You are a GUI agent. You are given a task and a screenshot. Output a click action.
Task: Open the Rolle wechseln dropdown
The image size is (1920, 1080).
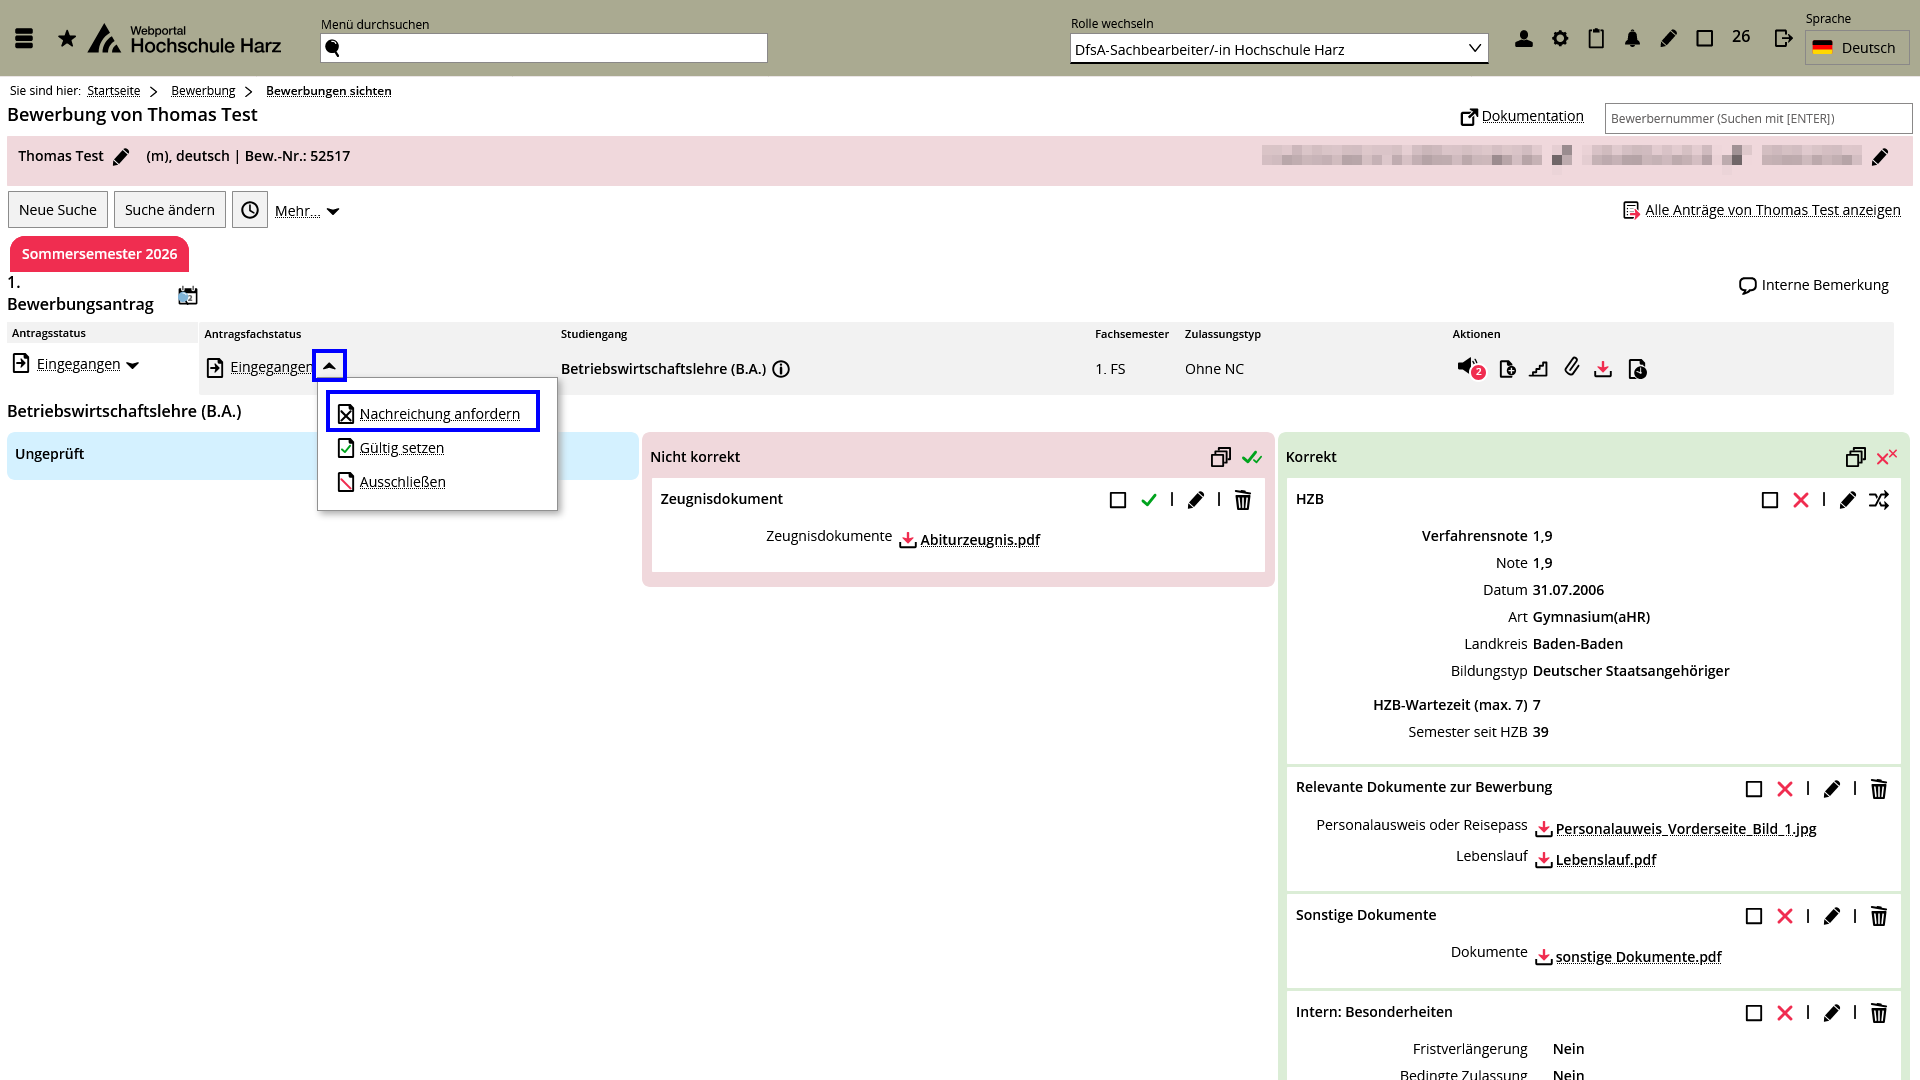(1278, 49)
